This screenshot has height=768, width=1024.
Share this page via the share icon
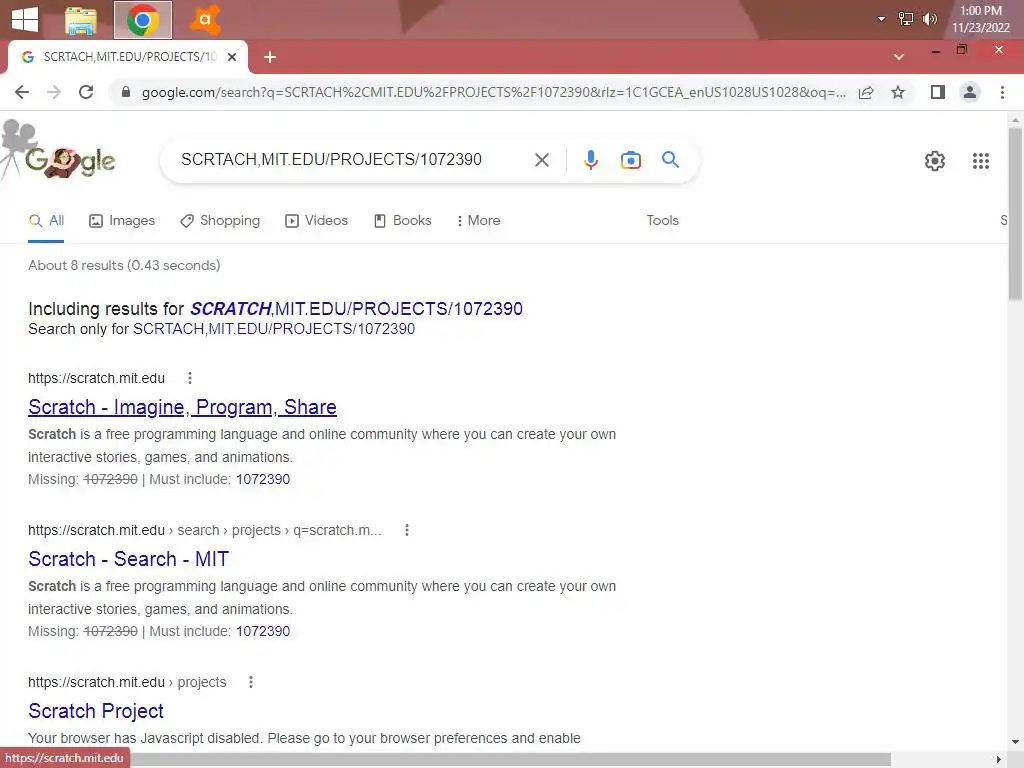pyautogui.click(x=866, y=92)
